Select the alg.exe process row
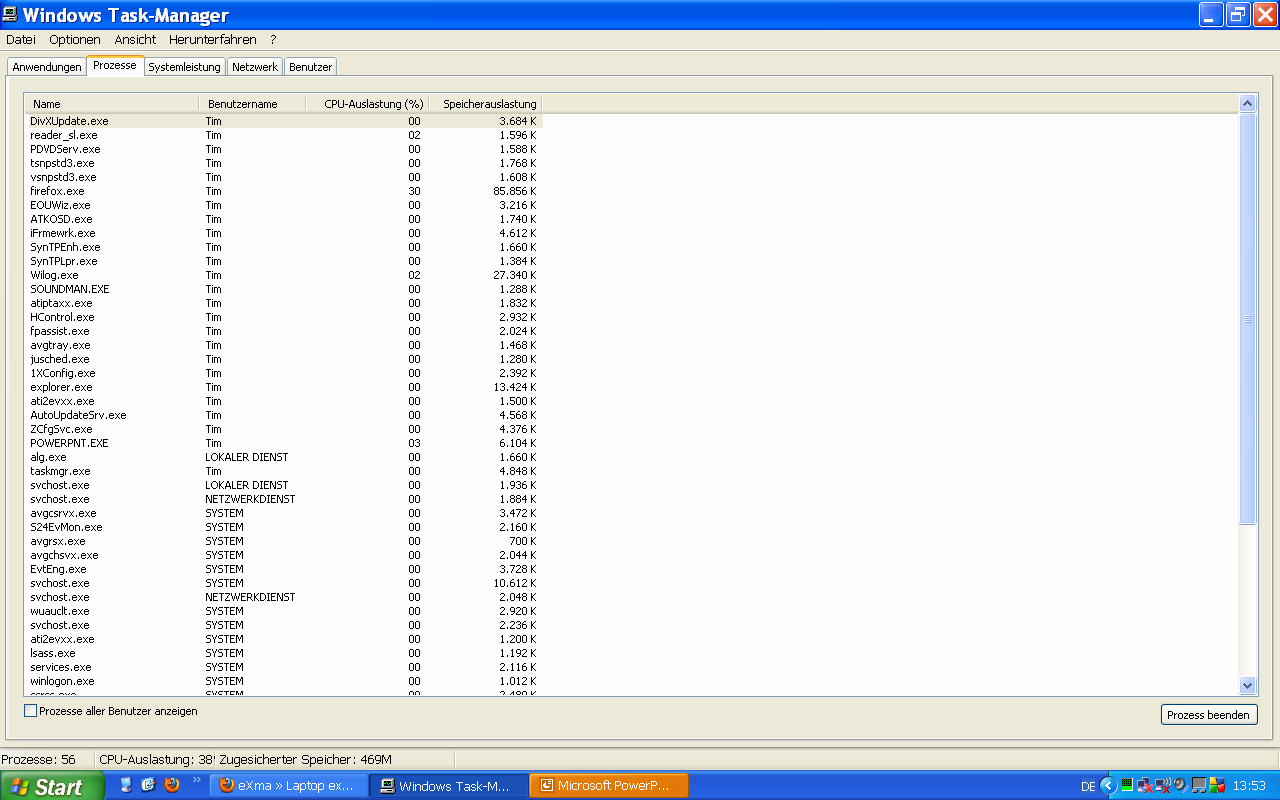The width and height of the screenshot is (1280, 800). pyautogui.click(x=283, y=457)
